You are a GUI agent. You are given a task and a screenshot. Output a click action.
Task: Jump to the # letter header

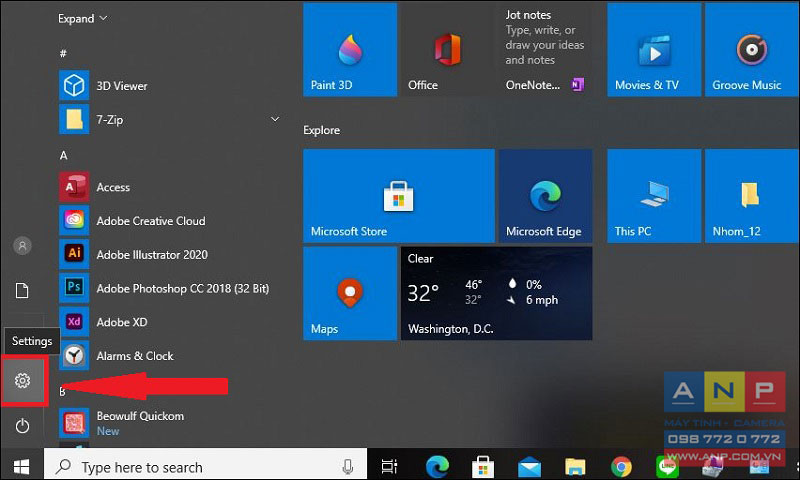coord(63,53)
